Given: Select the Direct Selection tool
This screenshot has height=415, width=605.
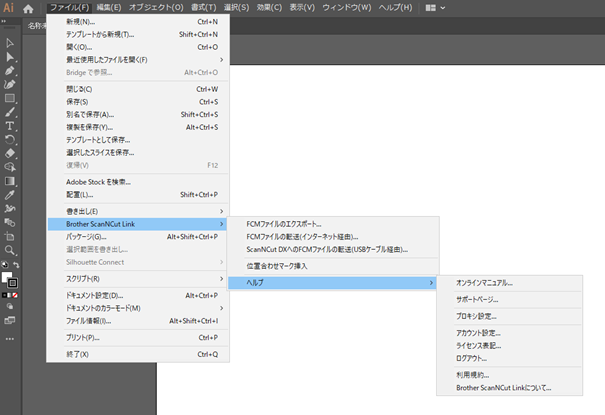Looking at the screenshot, I should pyautogui.click(x=10, y=57).
